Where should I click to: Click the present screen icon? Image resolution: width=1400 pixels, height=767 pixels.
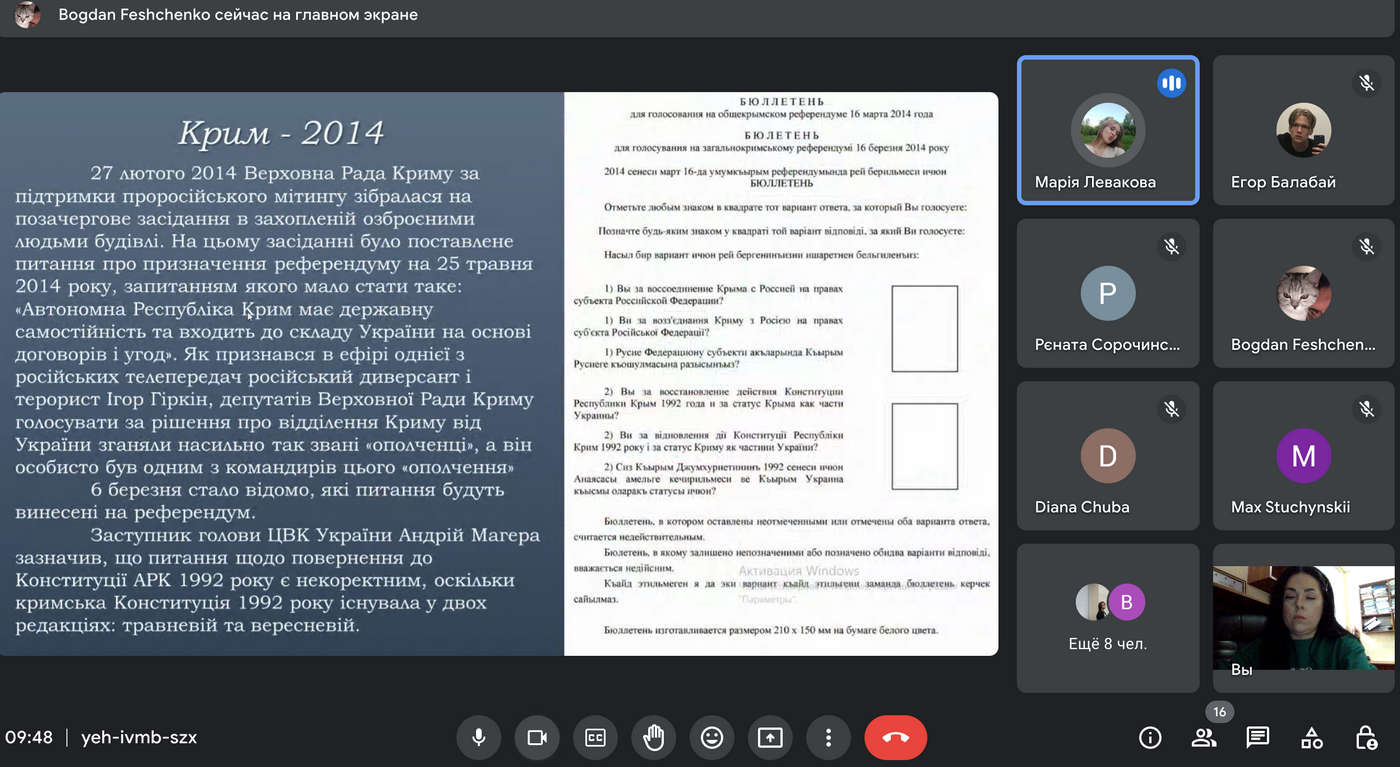[x=769, y=738]
